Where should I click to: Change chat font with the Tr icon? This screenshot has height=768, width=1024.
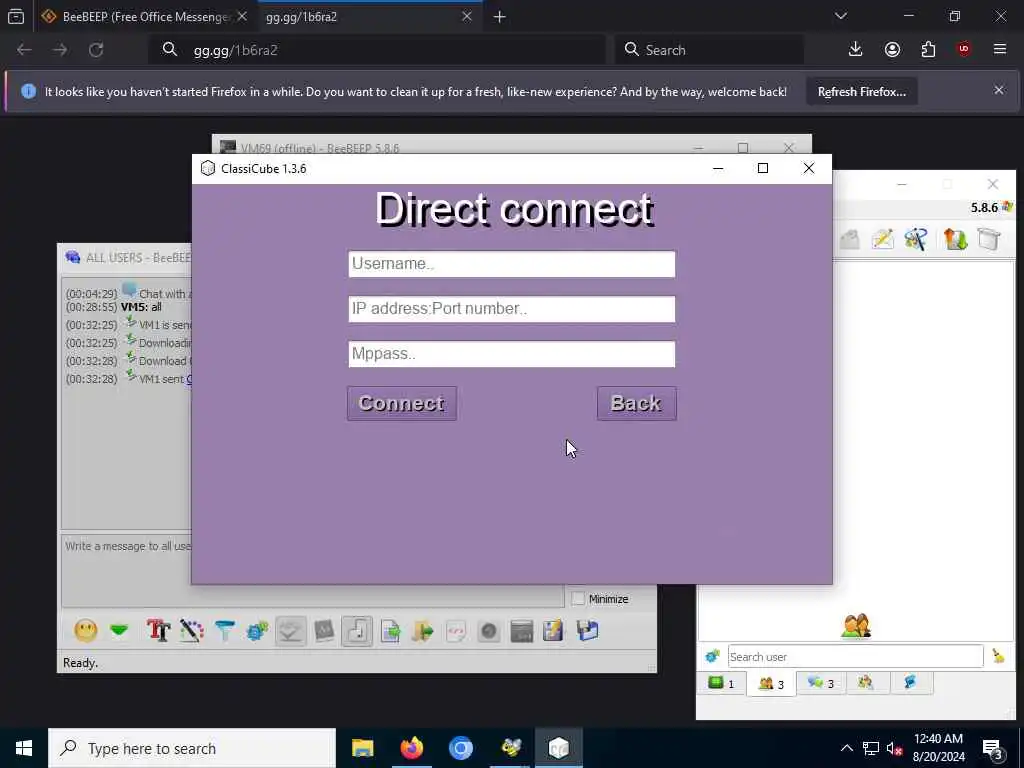click(x=158, y=631)
